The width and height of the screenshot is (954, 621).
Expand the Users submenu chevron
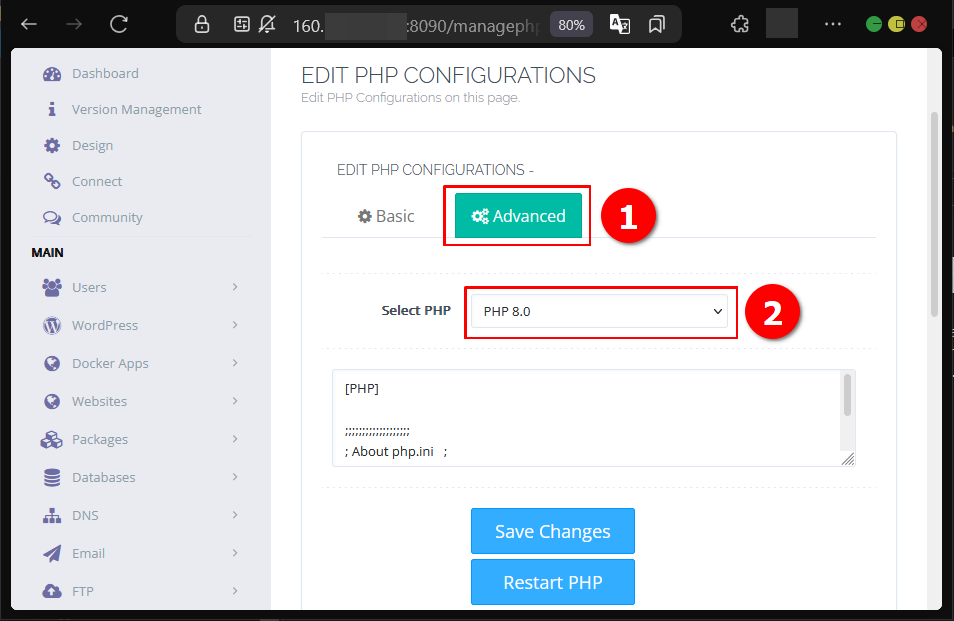pos(235,286)
